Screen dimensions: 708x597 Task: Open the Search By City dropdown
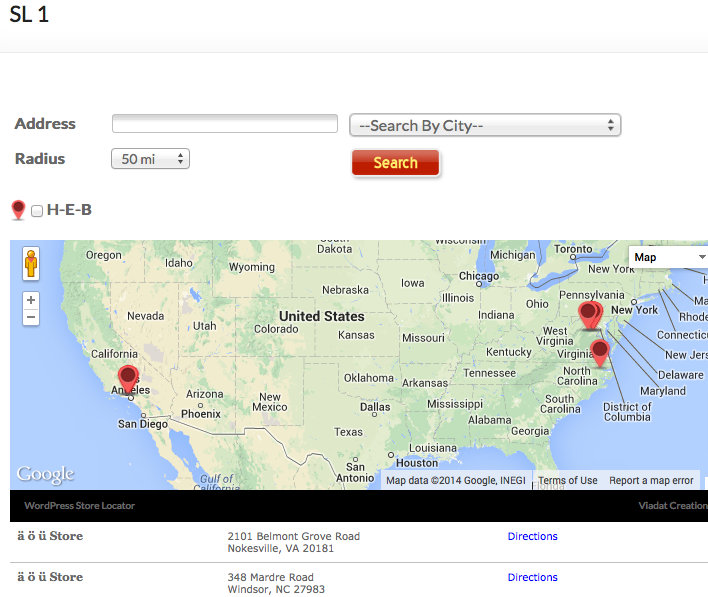pyautogui.click(x=485, y=125)
